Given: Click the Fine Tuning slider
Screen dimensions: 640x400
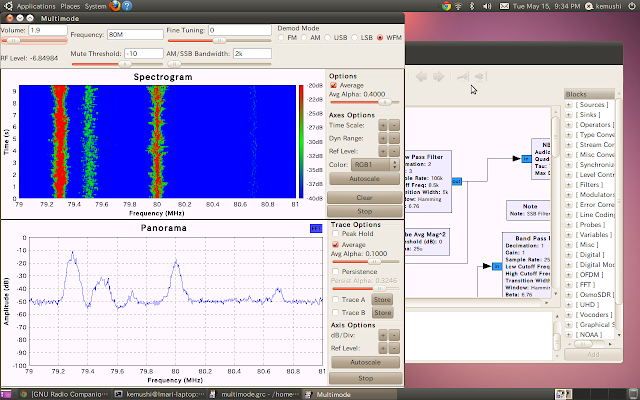Looking at the screenshot, I should (x=219, y=40).
